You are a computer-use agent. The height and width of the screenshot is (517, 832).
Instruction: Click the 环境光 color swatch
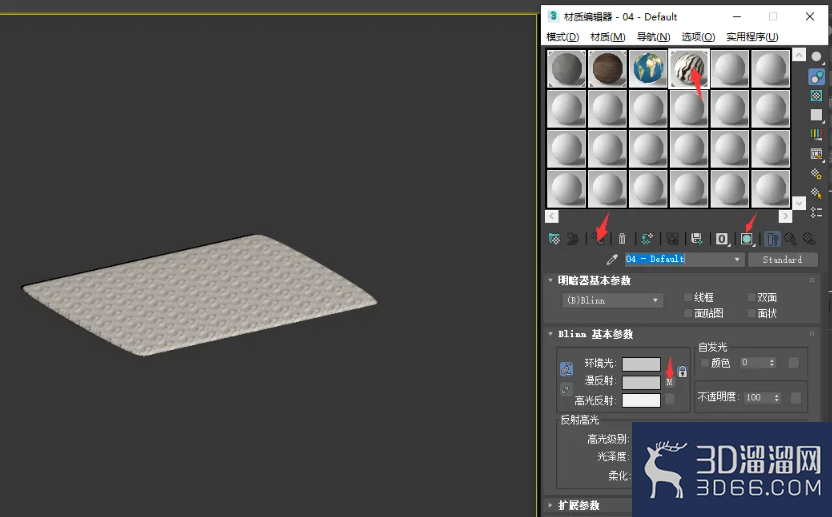coord(642,364)
